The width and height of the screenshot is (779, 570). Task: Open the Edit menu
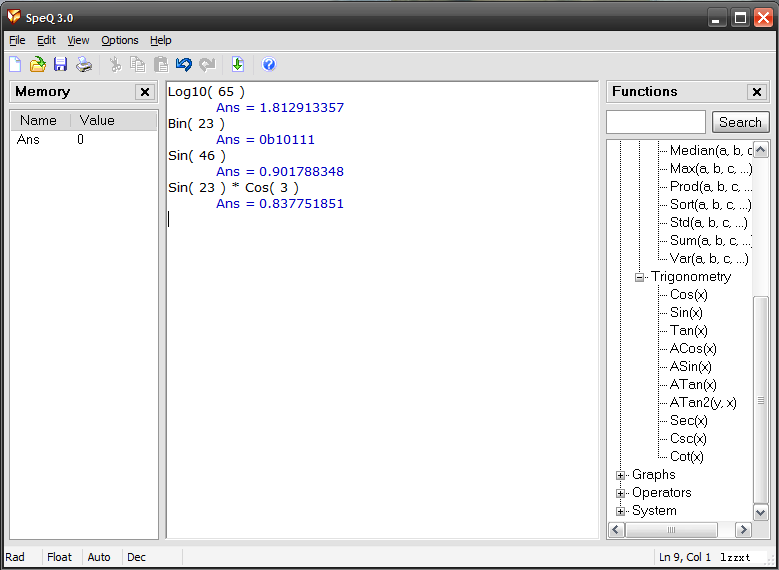[x=47, y=40]
